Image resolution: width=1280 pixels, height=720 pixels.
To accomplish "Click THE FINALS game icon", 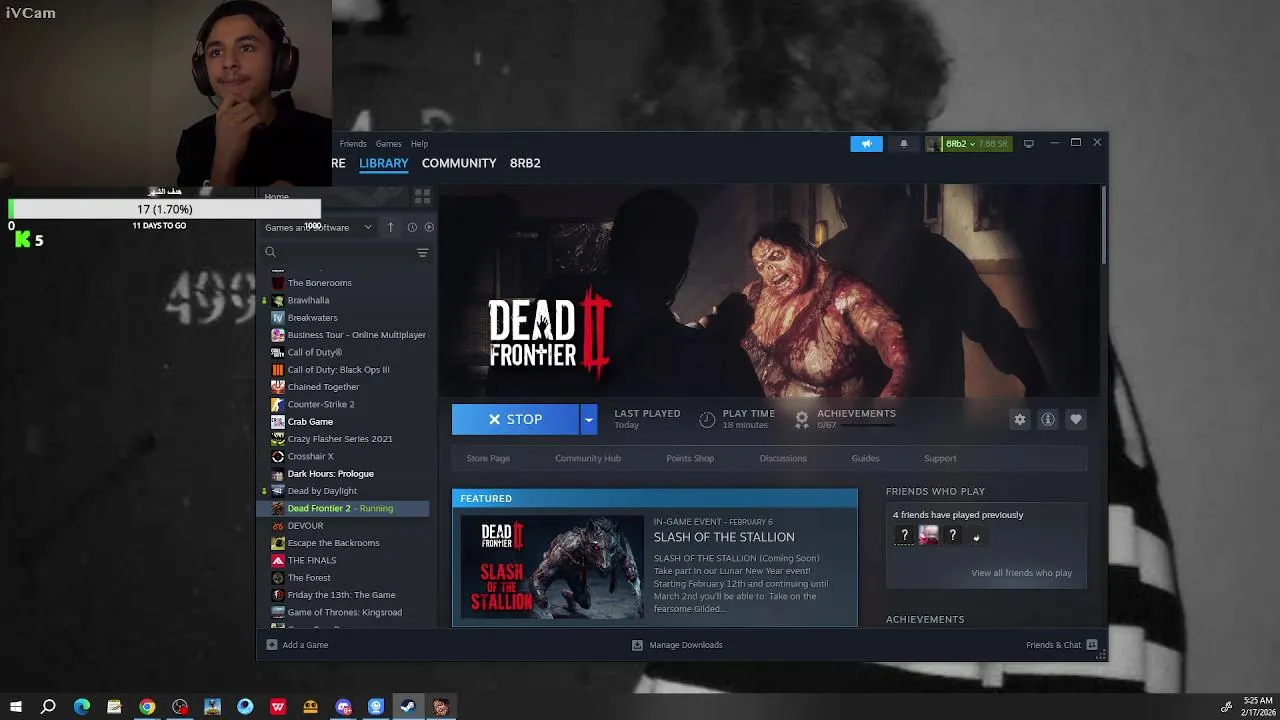I will click(278, 560).
